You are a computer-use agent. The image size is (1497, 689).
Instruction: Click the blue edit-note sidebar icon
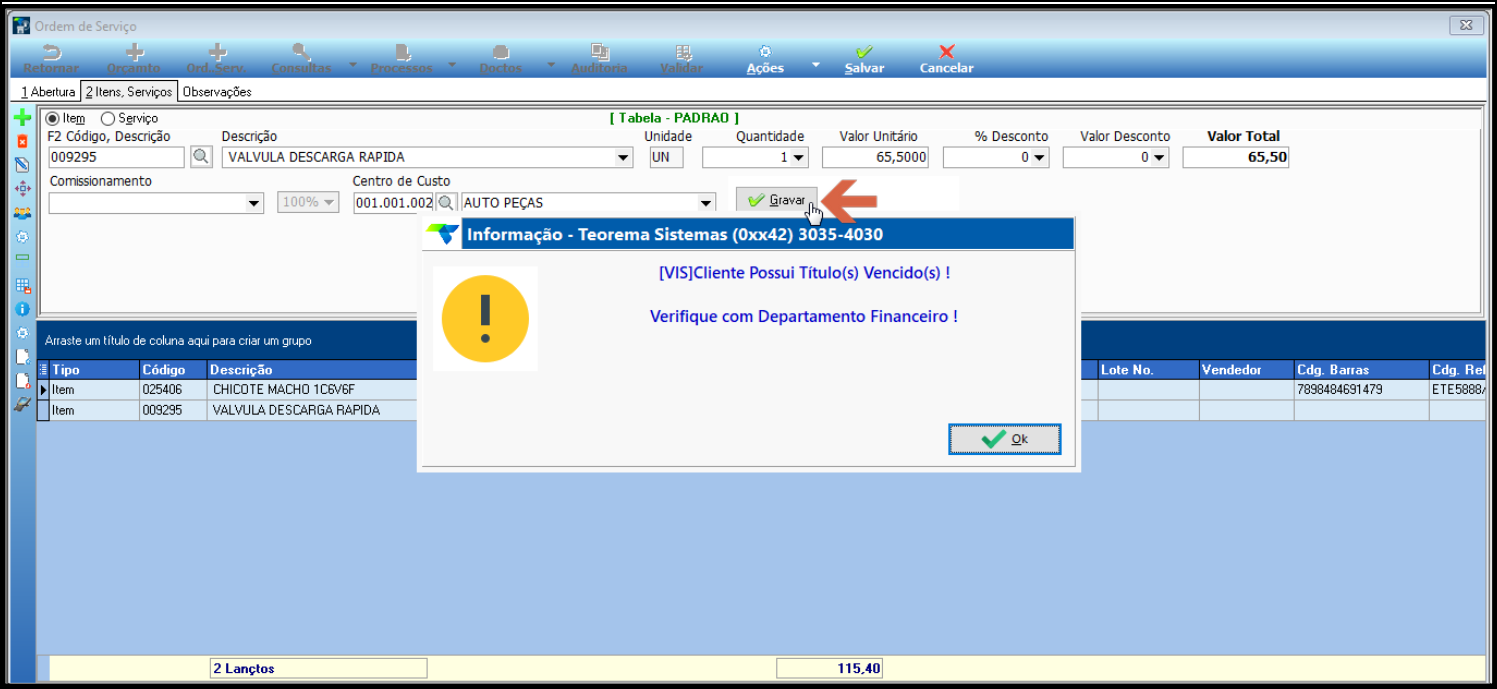tap(22, 165)
